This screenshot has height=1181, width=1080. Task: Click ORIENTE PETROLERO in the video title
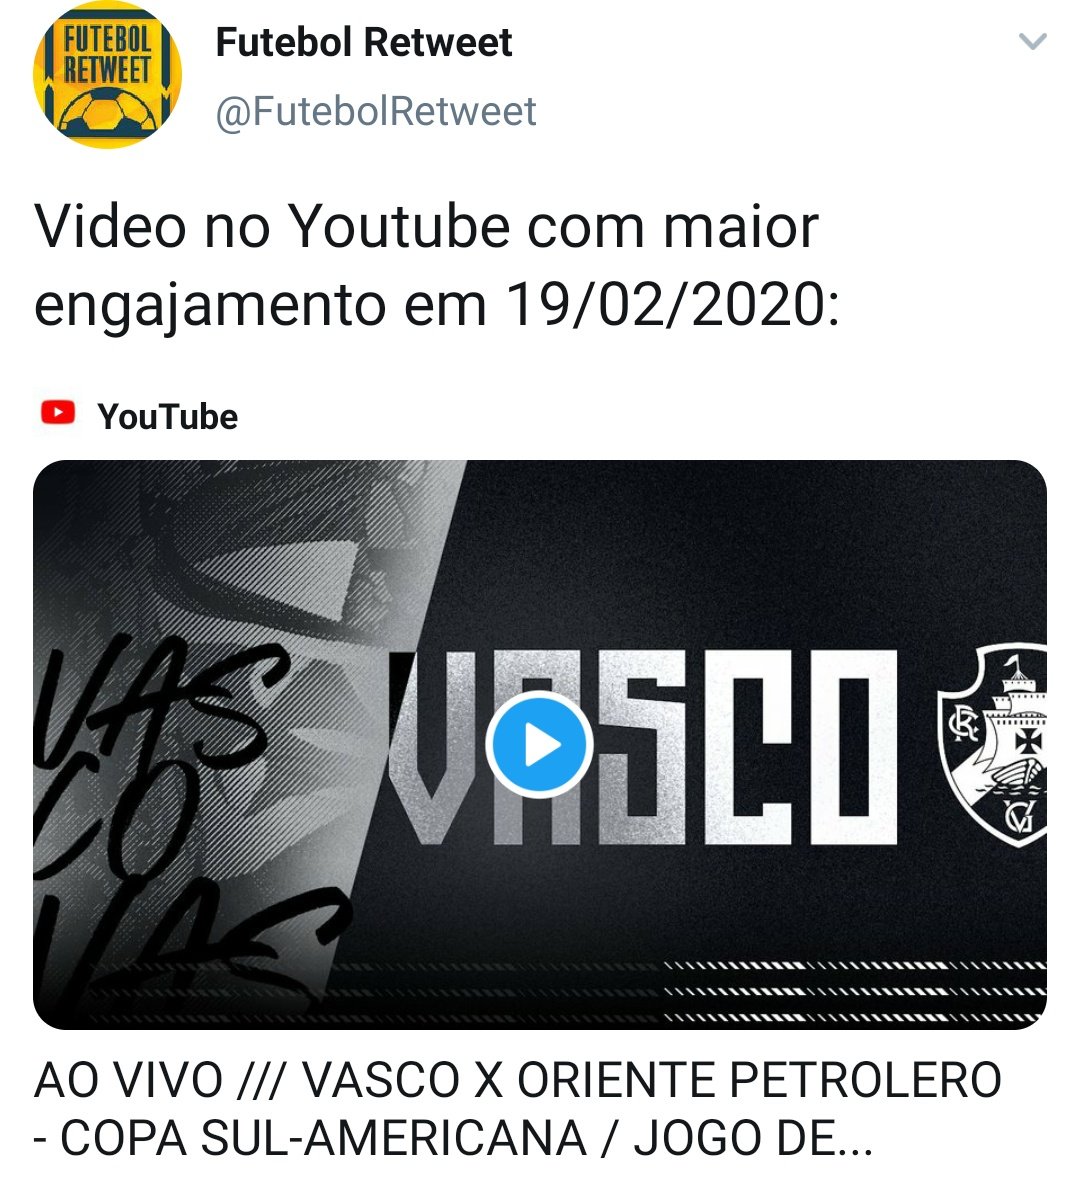759,1080
